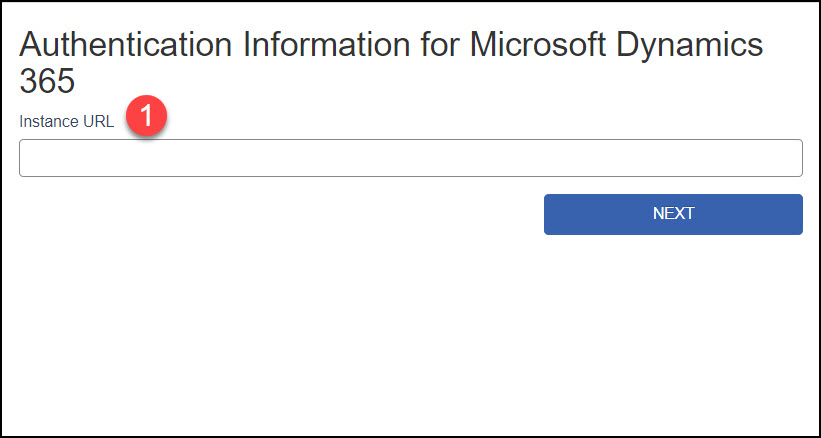Click the Authentication Information heading
This screenshot has width=821, height=438.
coord(391,63)
